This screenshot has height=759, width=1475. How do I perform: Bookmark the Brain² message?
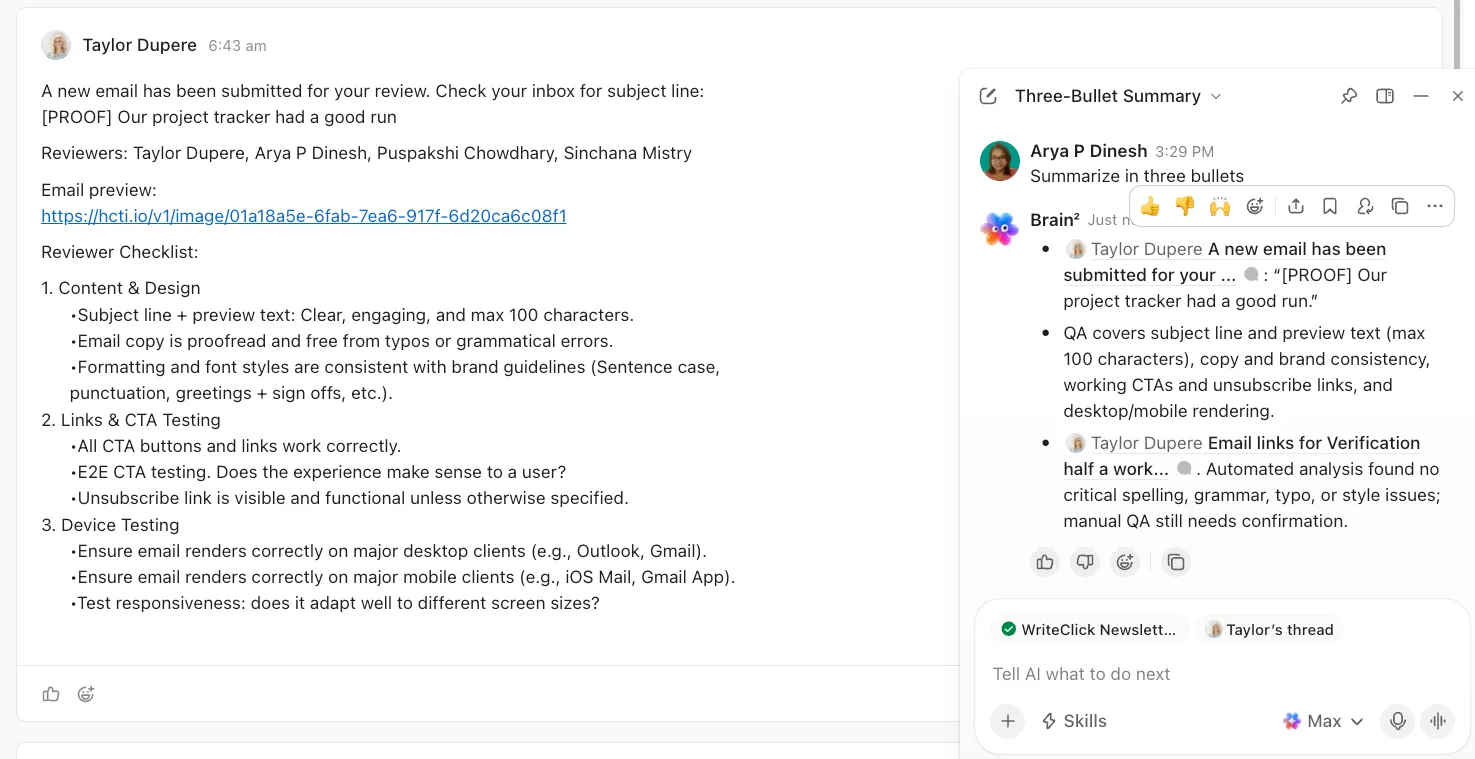coord(1330,206)
